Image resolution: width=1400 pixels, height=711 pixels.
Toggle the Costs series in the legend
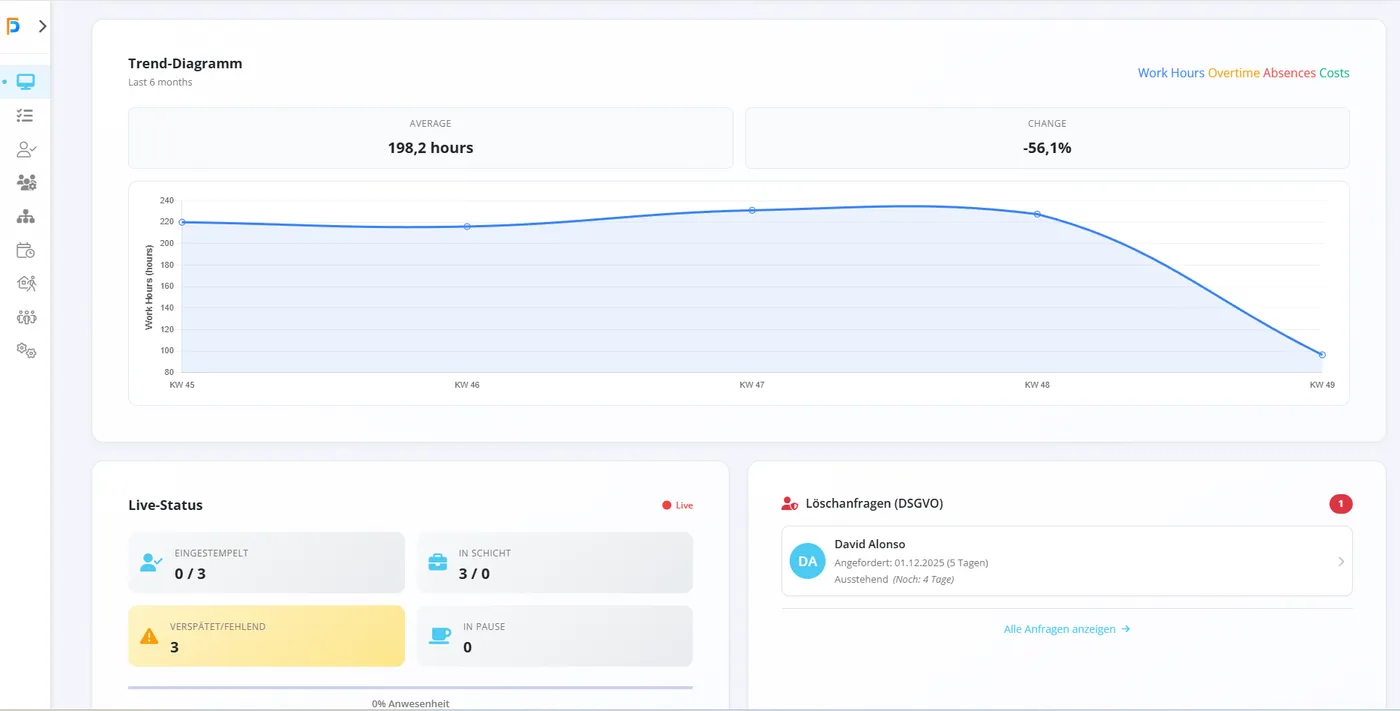point(1335,72)
